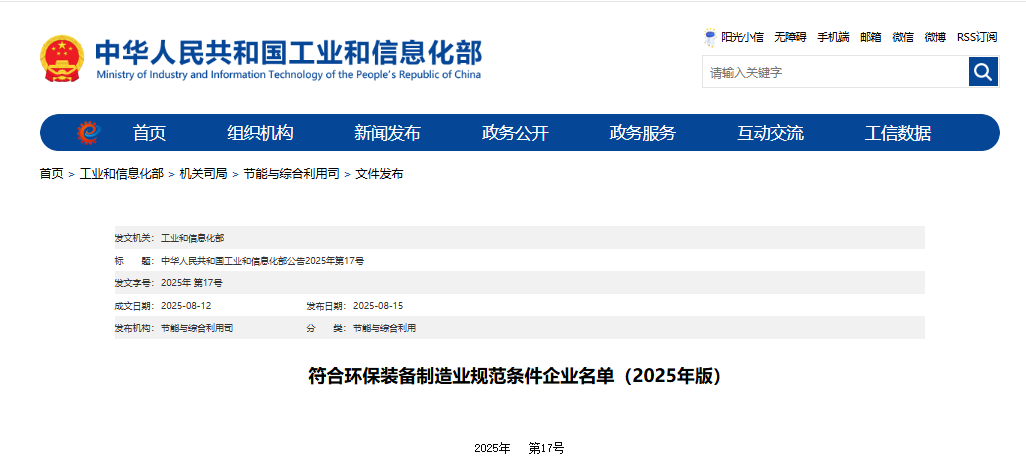Click the 无障碍 accessibility link
Screen dimensions: 1026x467
tap(790, 37)
